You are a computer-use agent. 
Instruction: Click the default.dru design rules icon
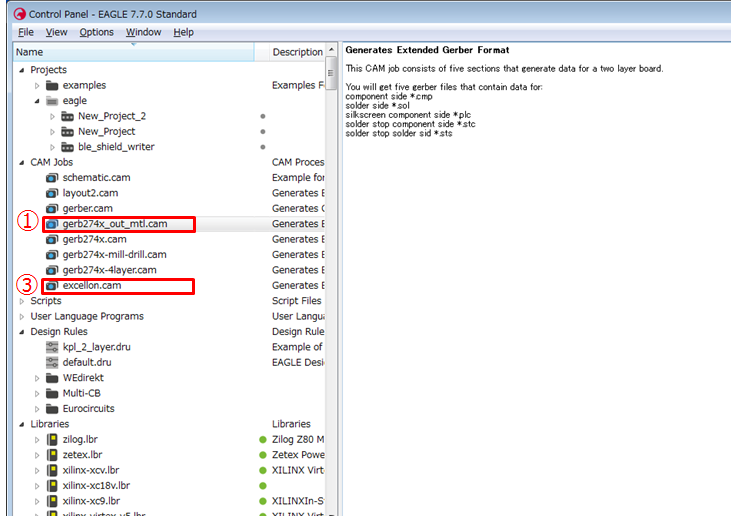pos(52,362)
